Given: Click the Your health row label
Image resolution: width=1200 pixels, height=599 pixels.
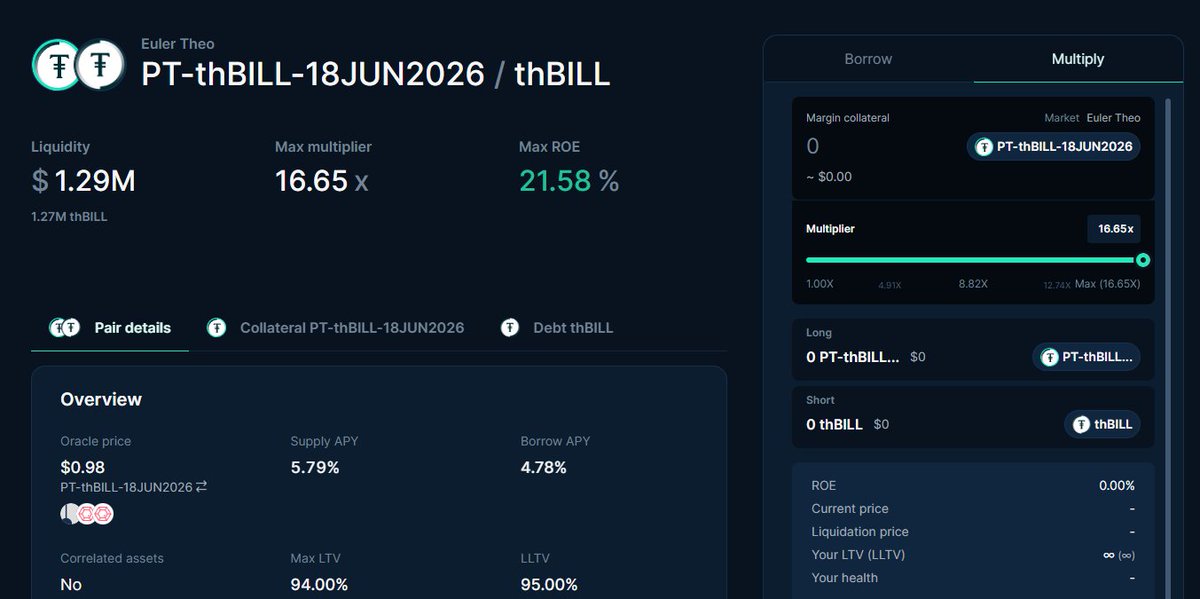Looking at the screenshot, I should pos(845,578).
